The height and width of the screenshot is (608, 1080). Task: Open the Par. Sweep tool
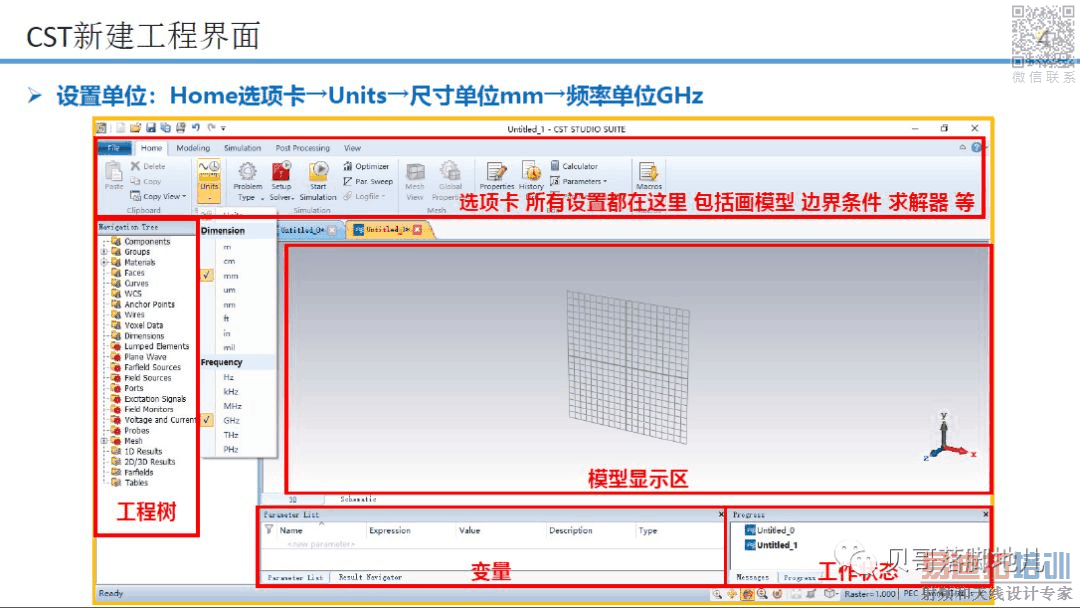[x=368, y=181]
